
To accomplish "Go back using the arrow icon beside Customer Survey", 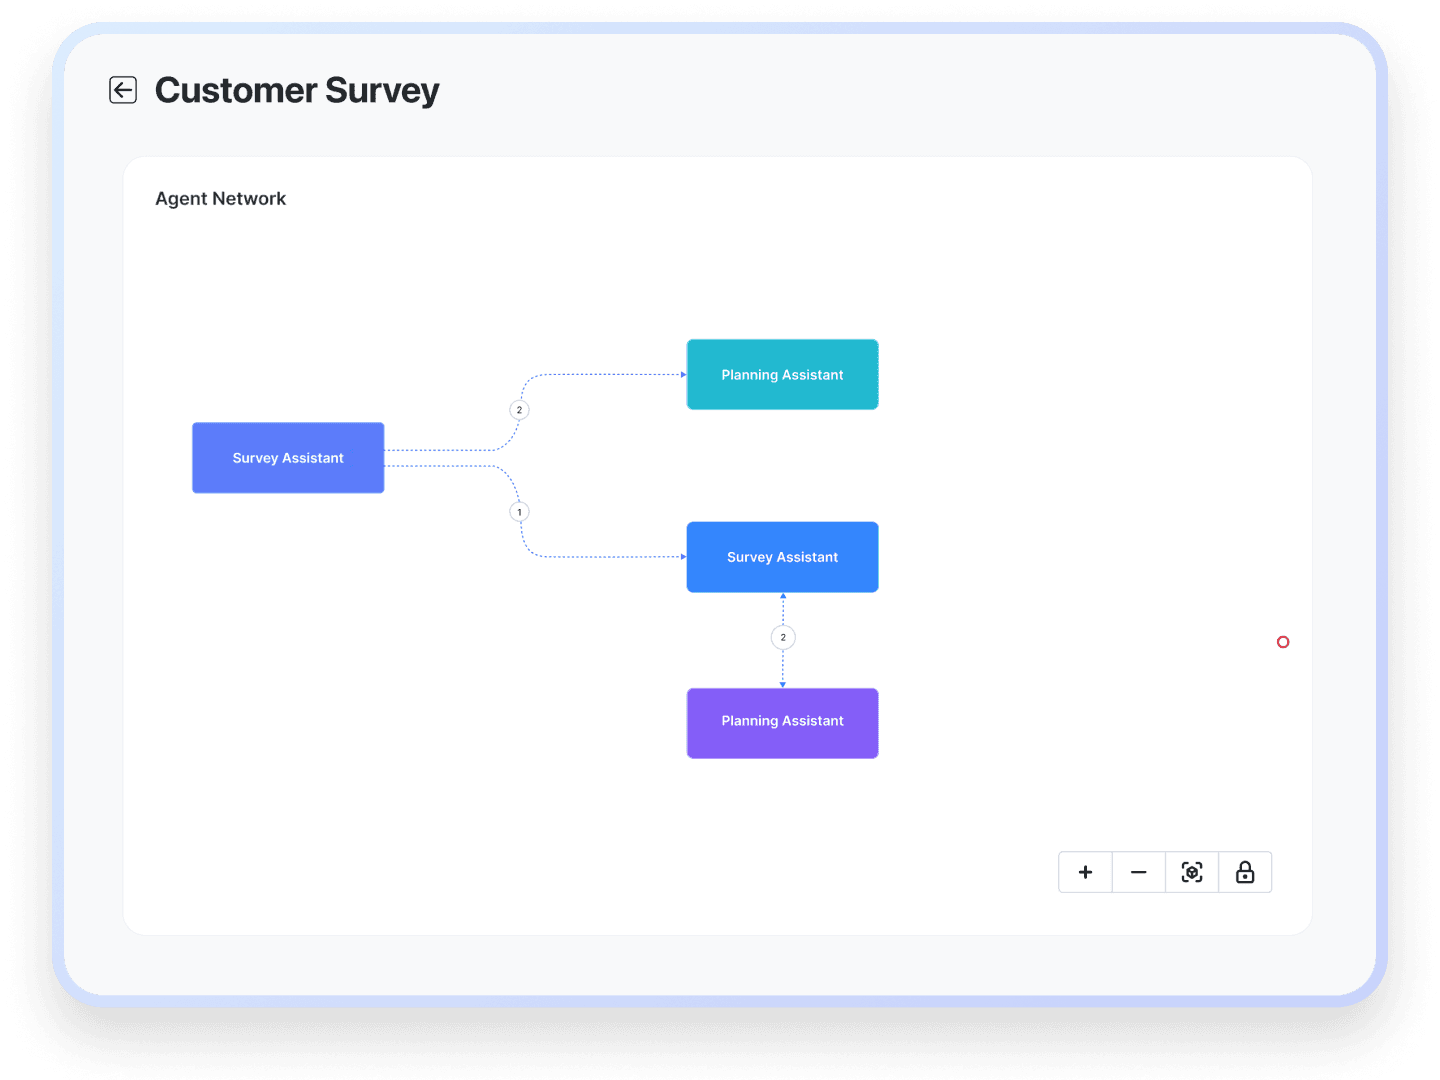I will [123, 90].
